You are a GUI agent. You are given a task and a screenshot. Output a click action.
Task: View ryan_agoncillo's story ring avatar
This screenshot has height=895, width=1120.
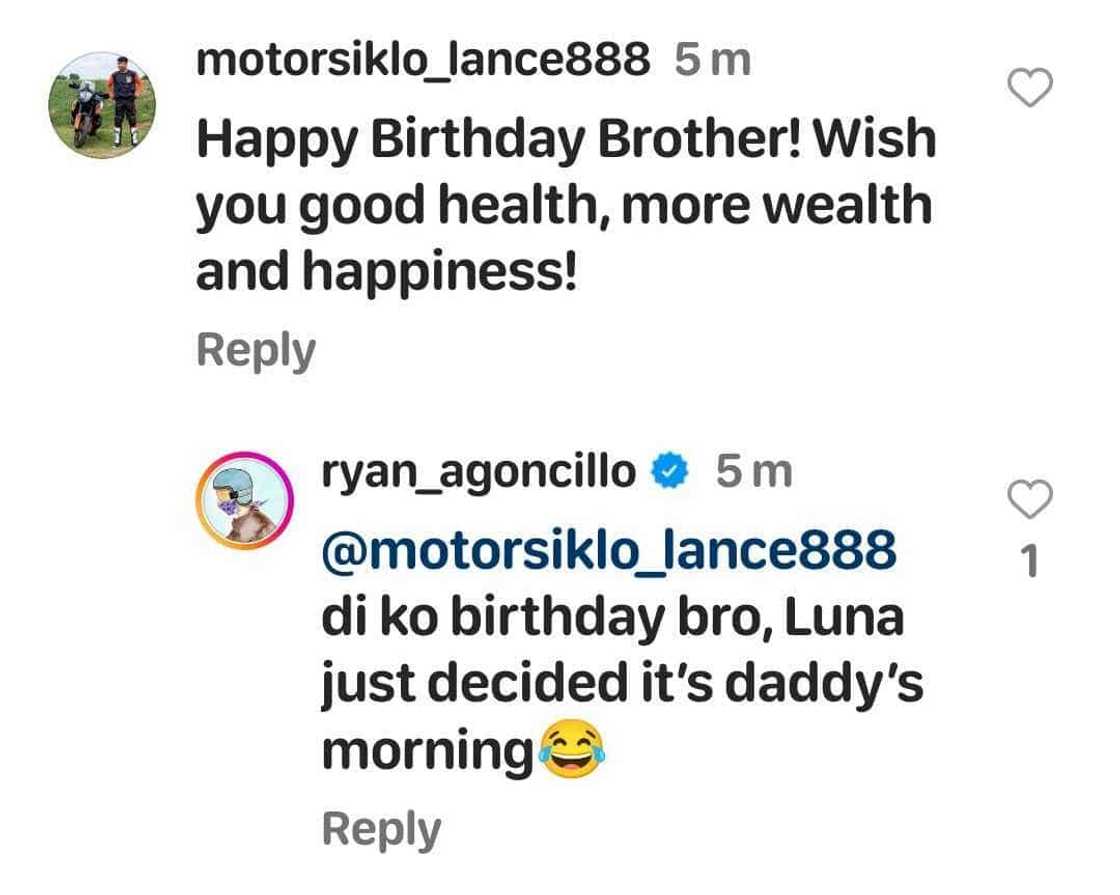244,499
